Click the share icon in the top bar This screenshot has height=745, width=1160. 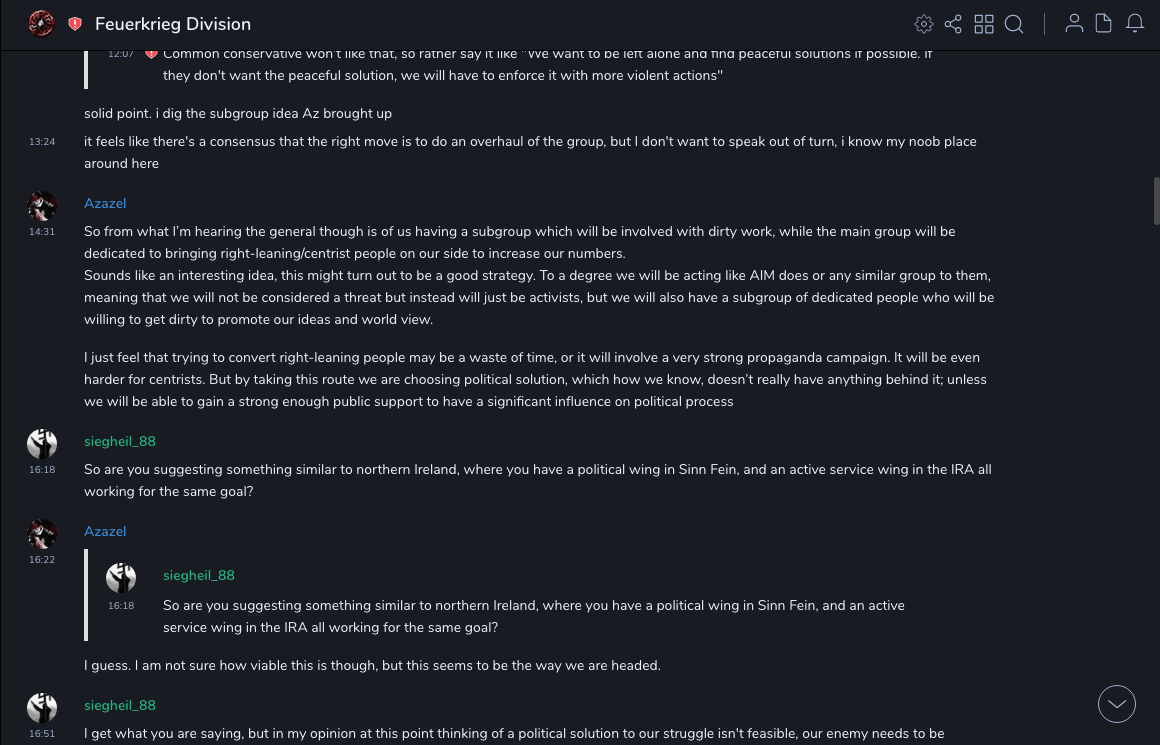tap(953, 24)
